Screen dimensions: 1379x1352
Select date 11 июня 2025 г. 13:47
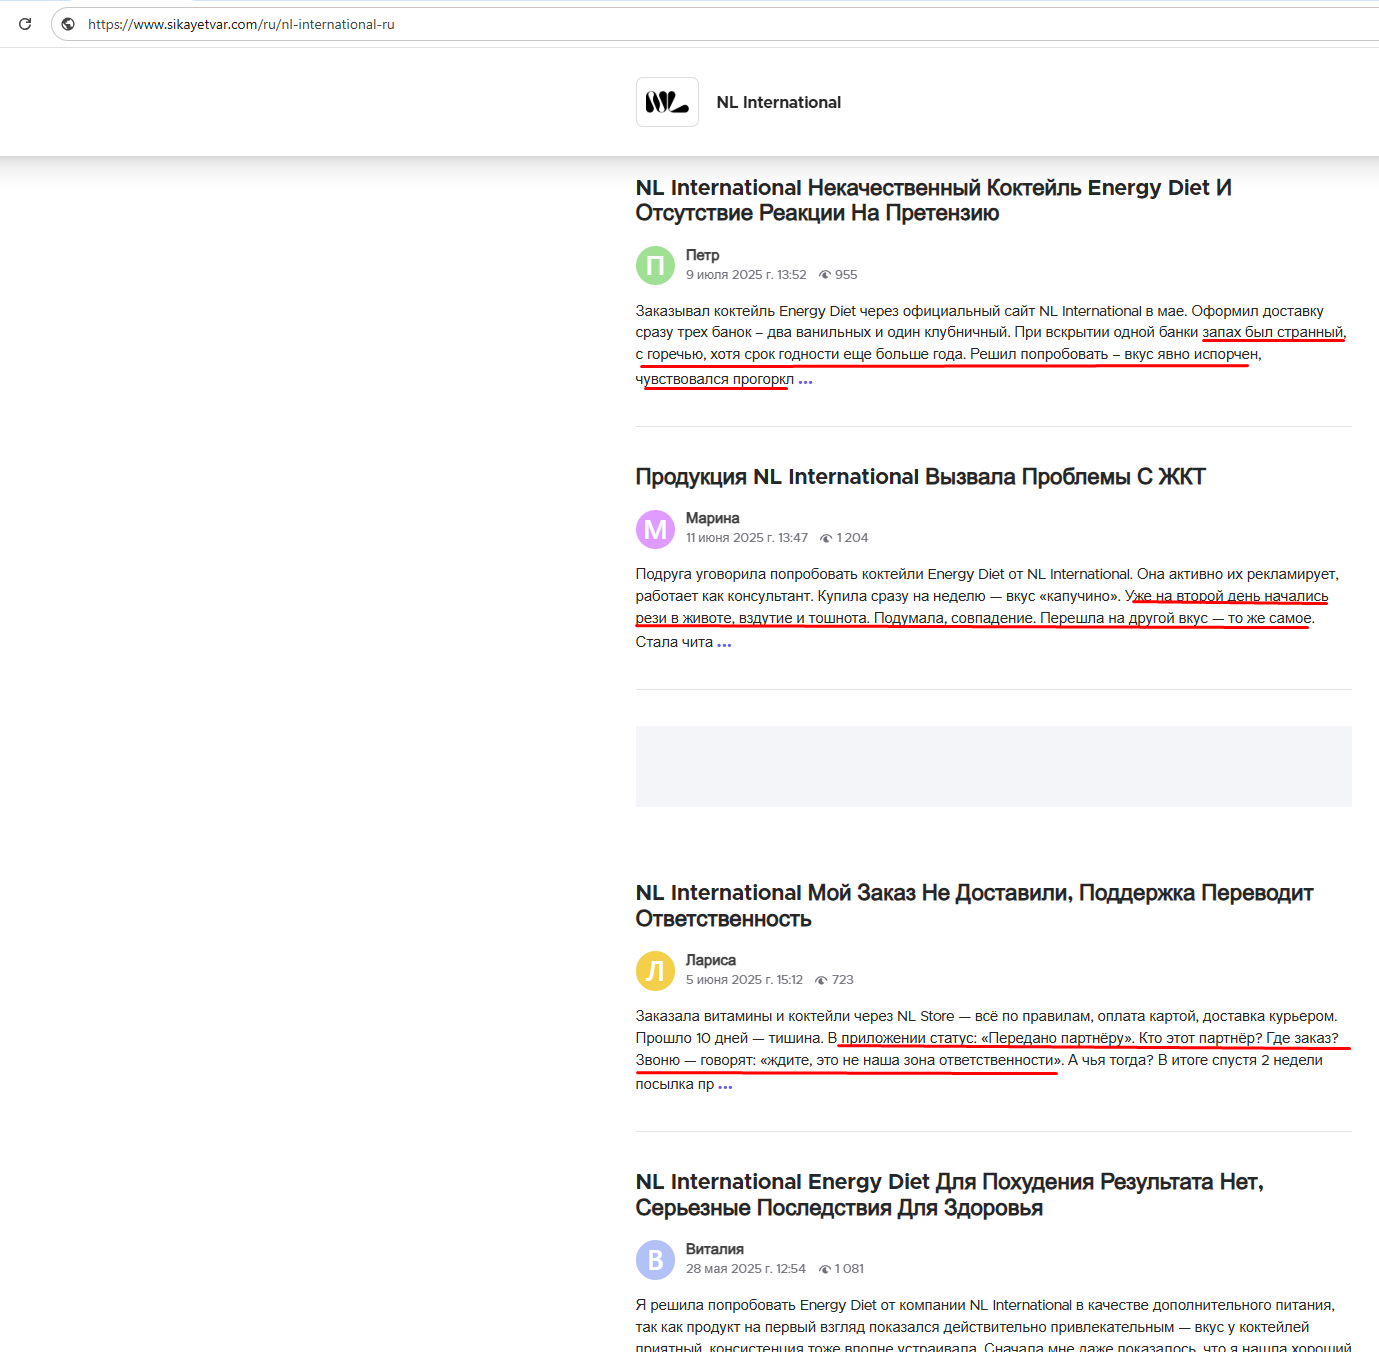[747, 537]
